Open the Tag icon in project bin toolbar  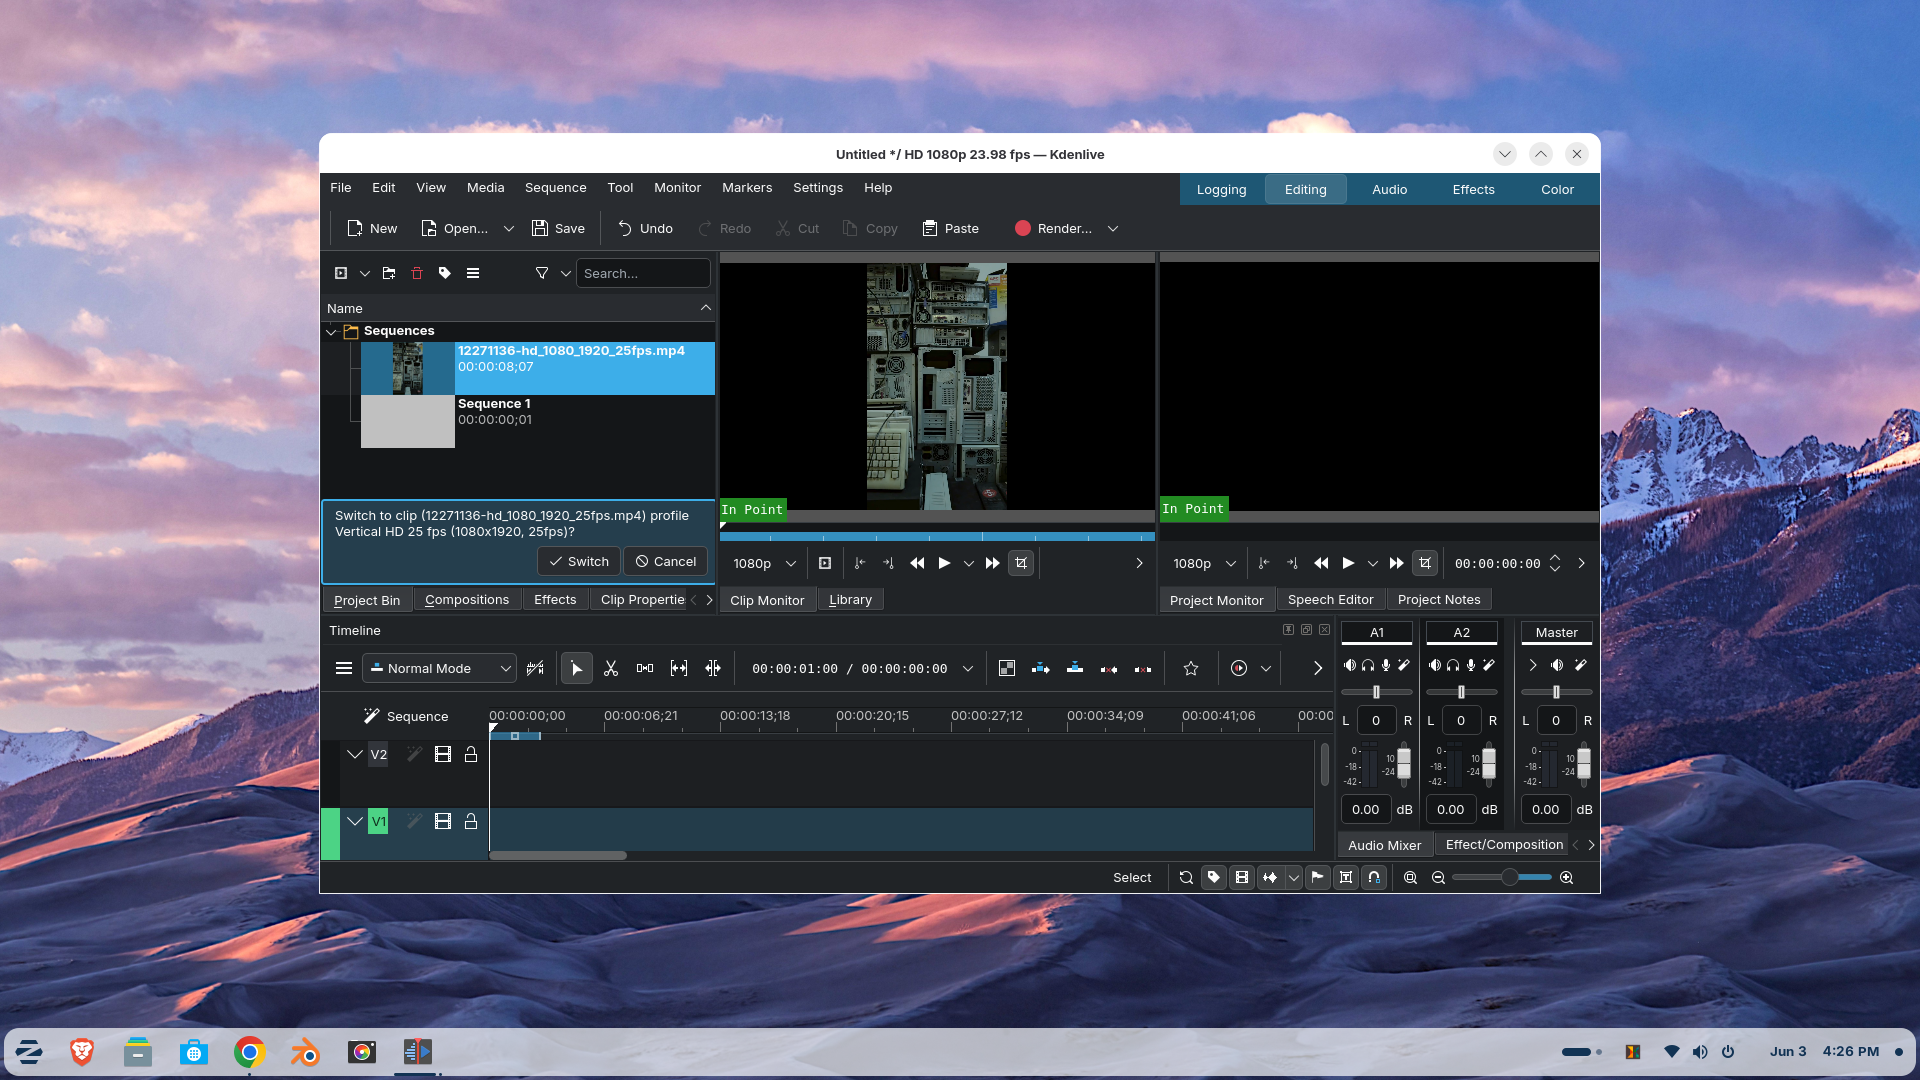445,273
